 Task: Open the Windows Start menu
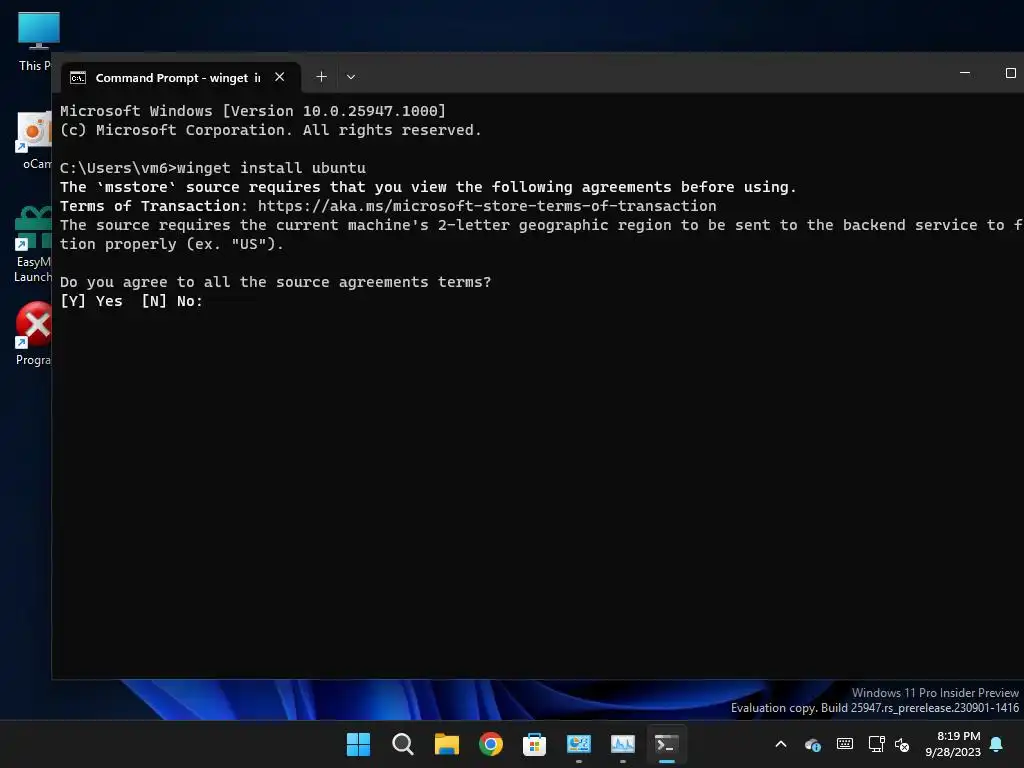point(358,744)
